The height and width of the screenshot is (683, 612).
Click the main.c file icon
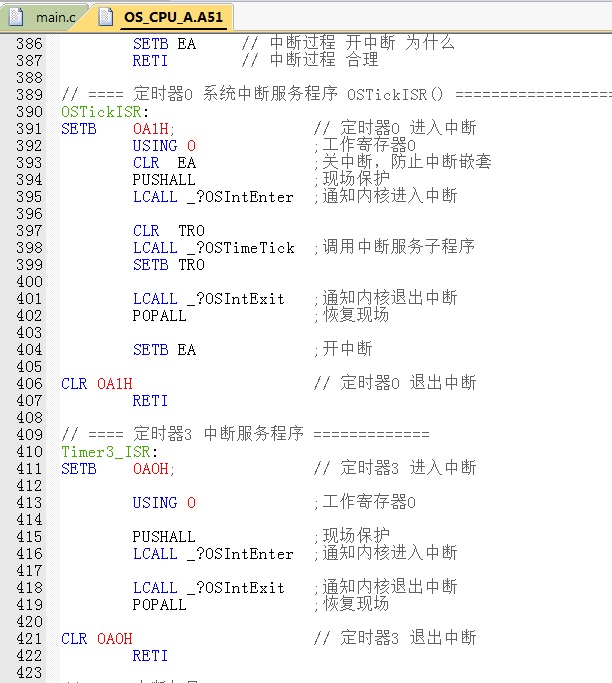click(x=17, y=17)
